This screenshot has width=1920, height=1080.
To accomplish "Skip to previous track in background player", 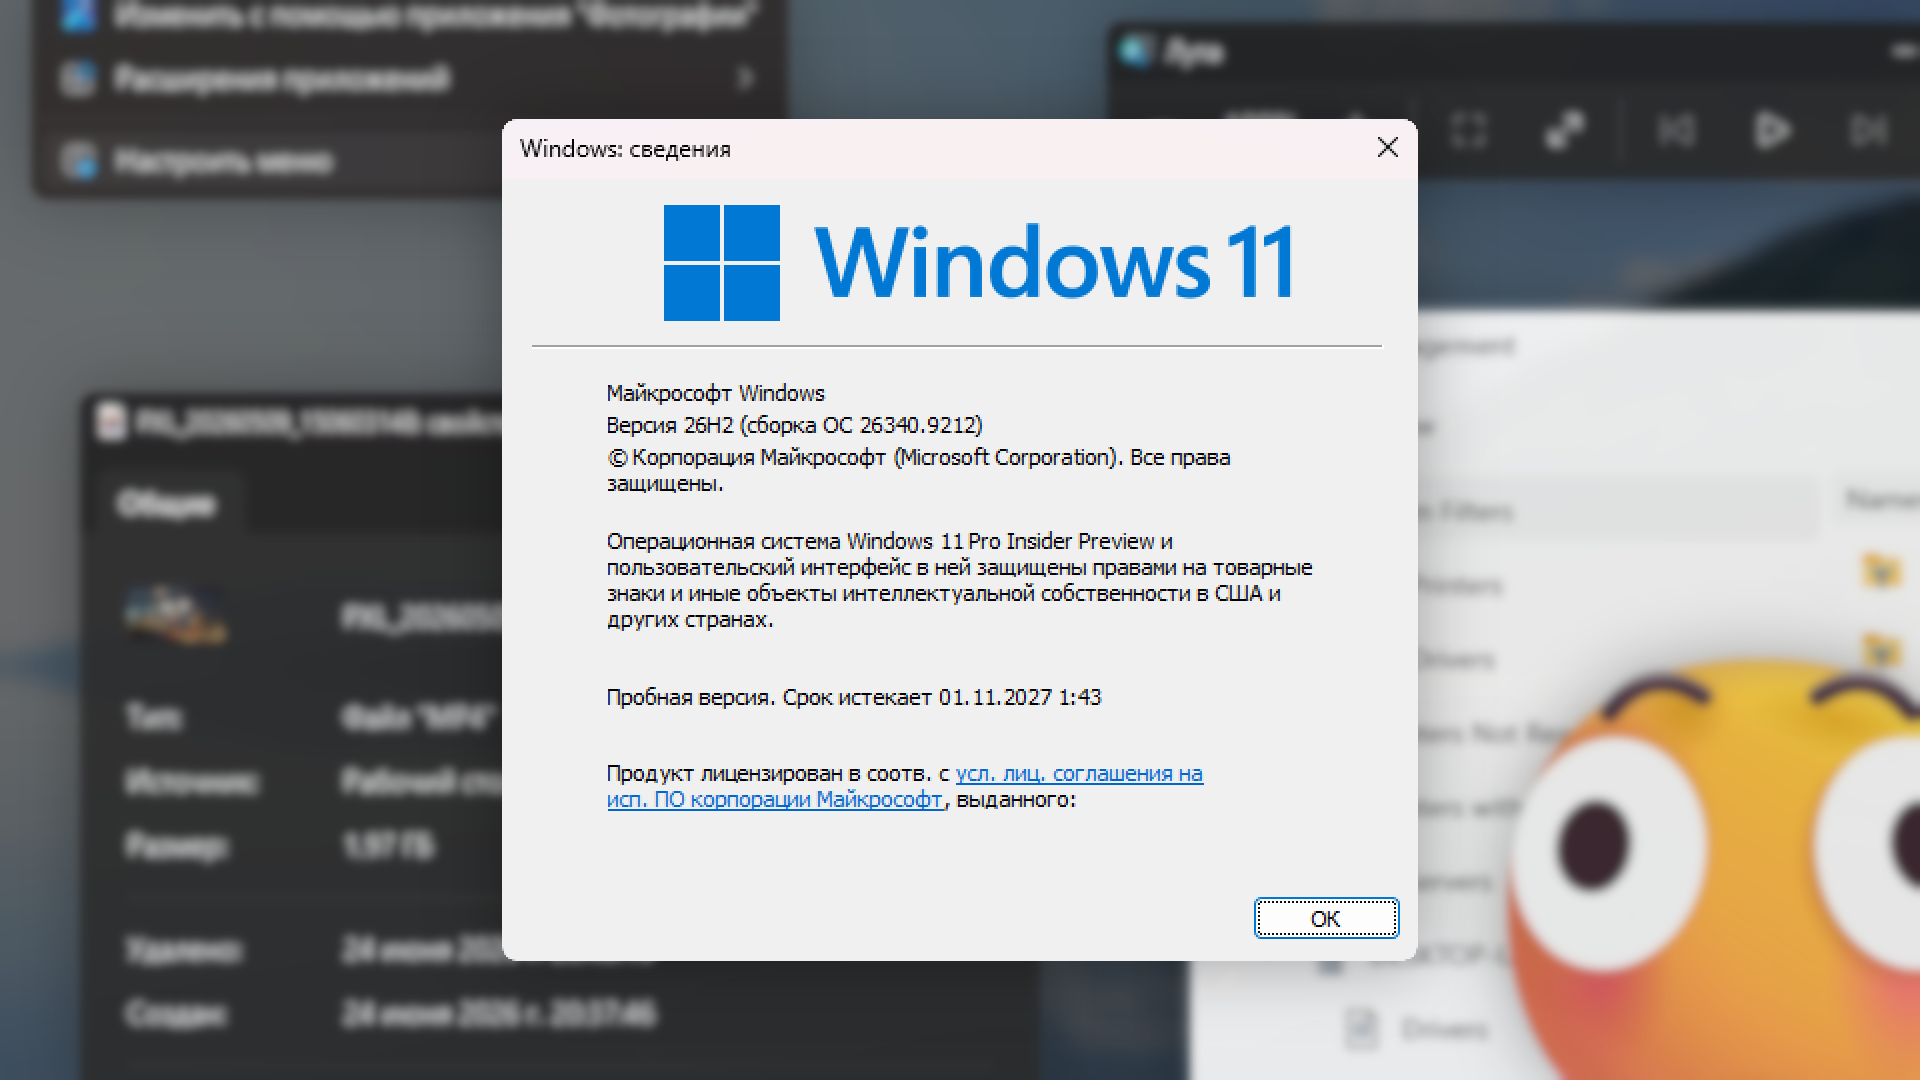I will 1676,130.
